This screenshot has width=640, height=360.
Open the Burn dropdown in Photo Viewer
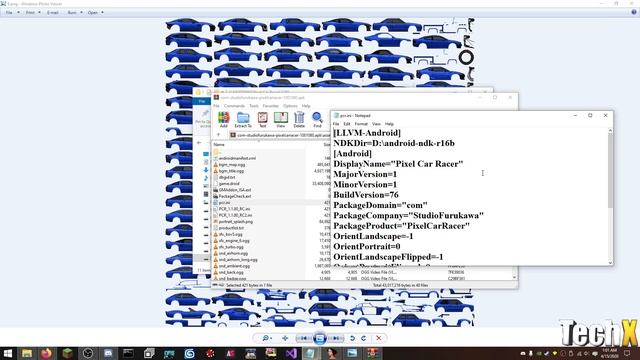tap(75, 13)
